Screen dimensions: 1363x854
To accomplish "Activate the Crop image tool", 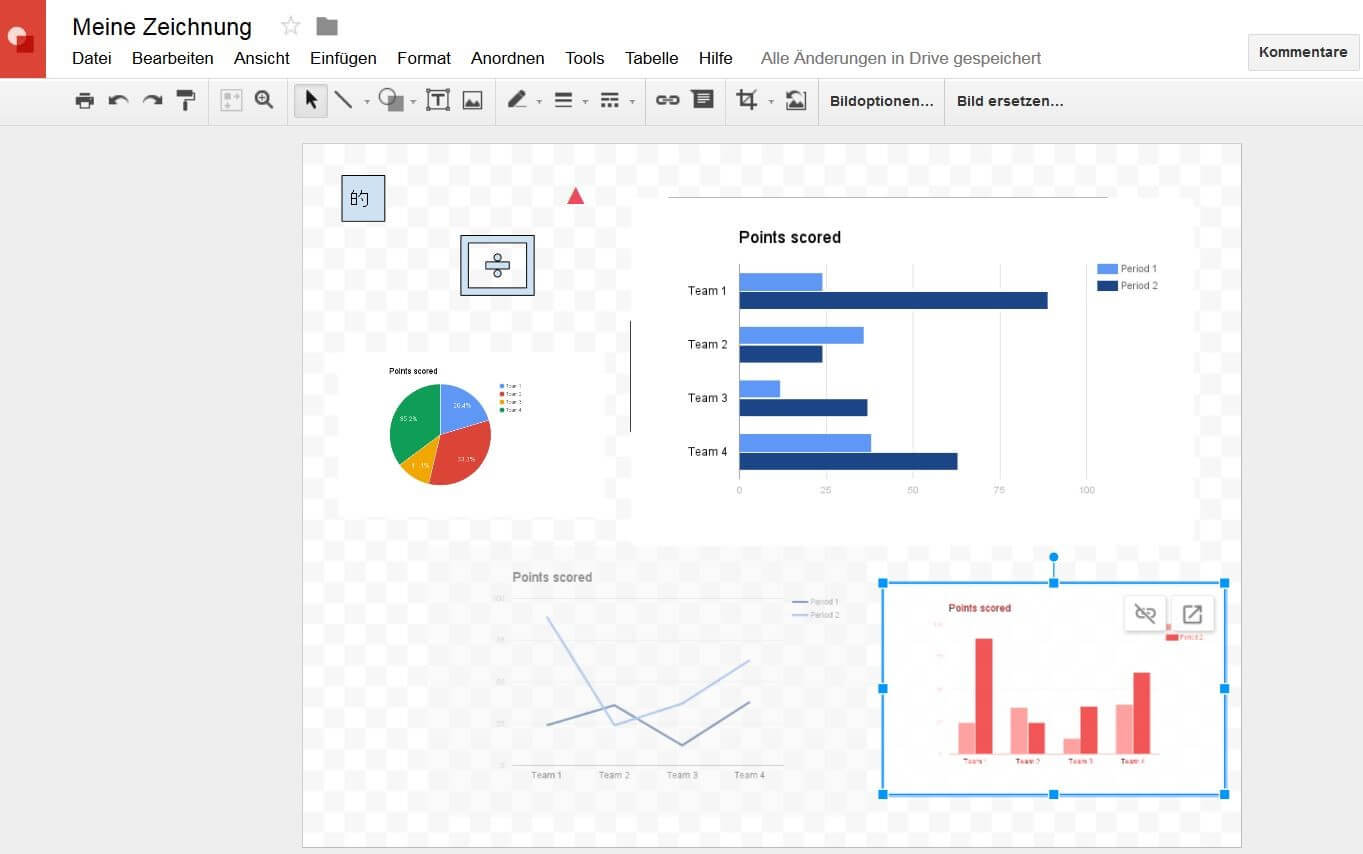I will coord(747,100).
